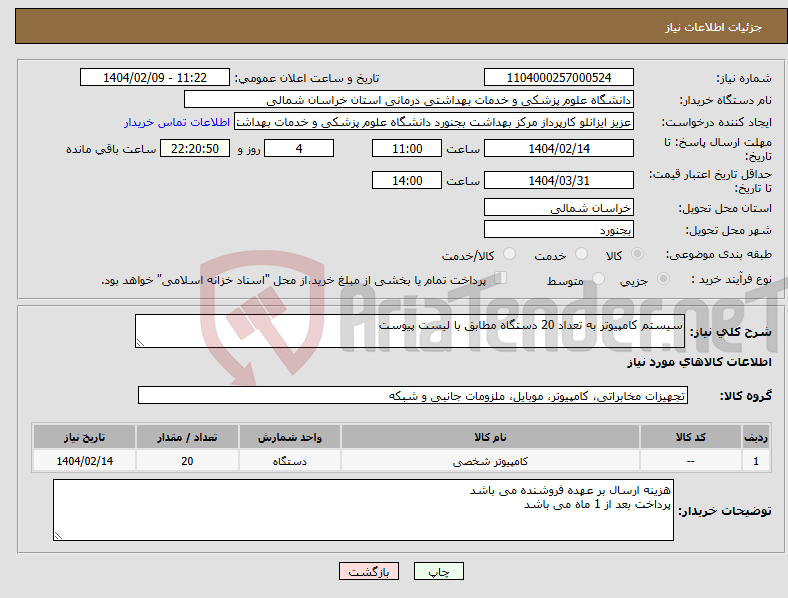This screenshot has width=788, height=598.
Task: Click the بازگشت (back) button
Action: (x=369, y=571)
